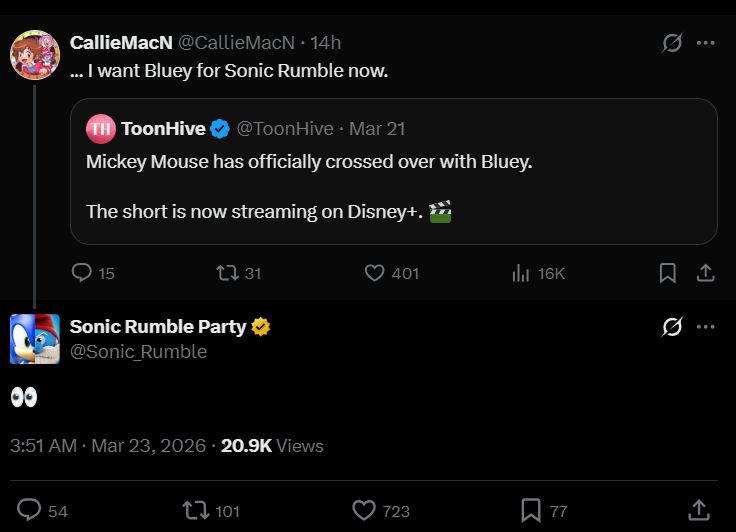
Task: Bookmark Sonic Rumble Party's post
Action: coord(531,510)
